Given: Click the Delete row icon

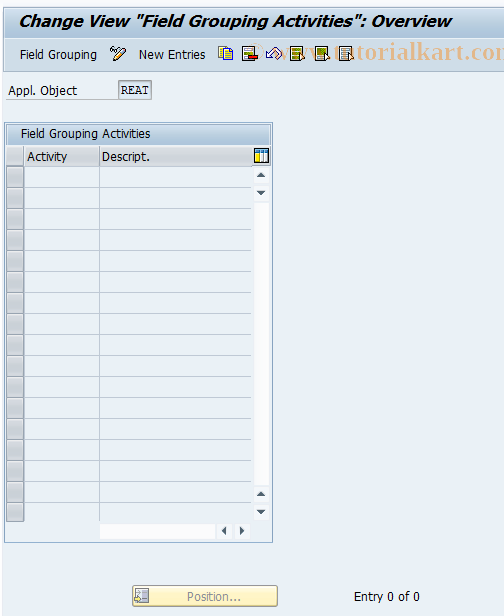Looking at the screenshot, I should (250, 54).
